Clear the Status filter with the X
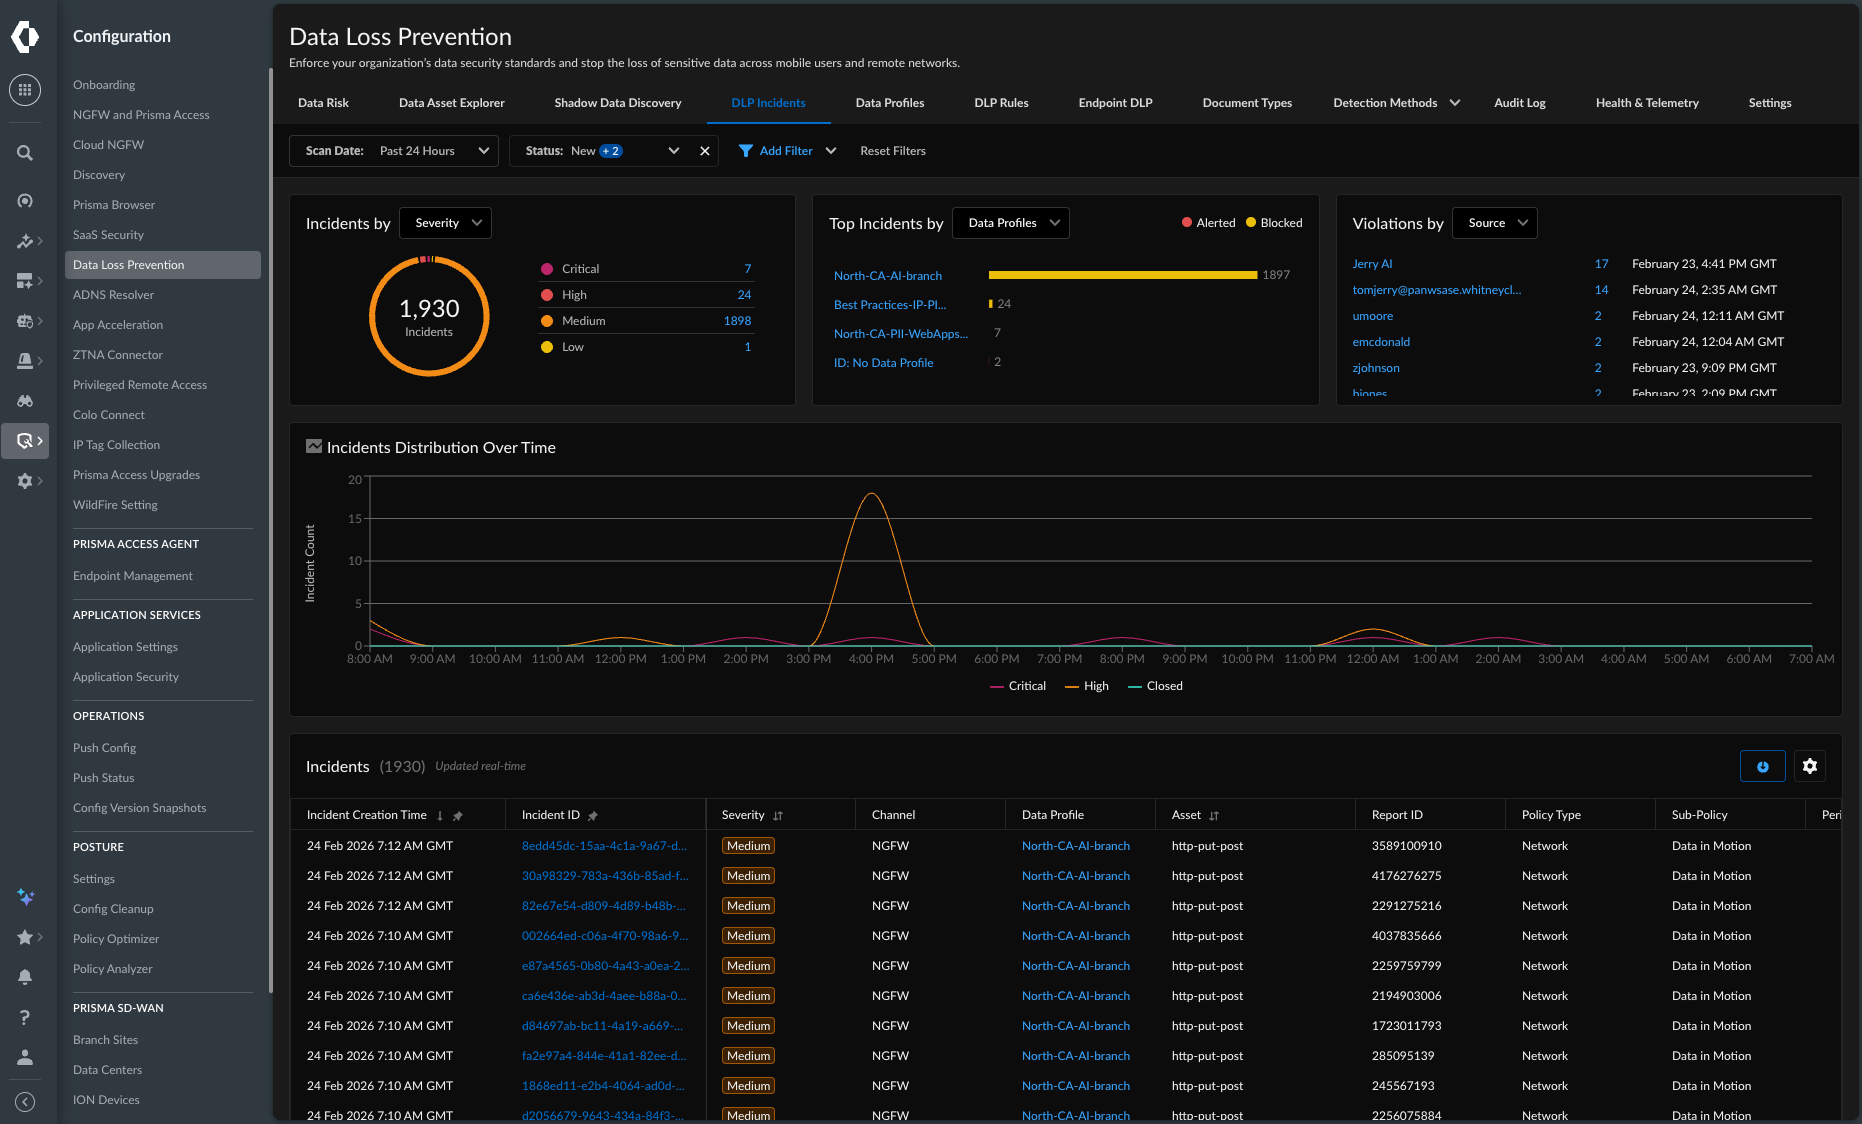1862x1124 pixels. coord(705,151)
